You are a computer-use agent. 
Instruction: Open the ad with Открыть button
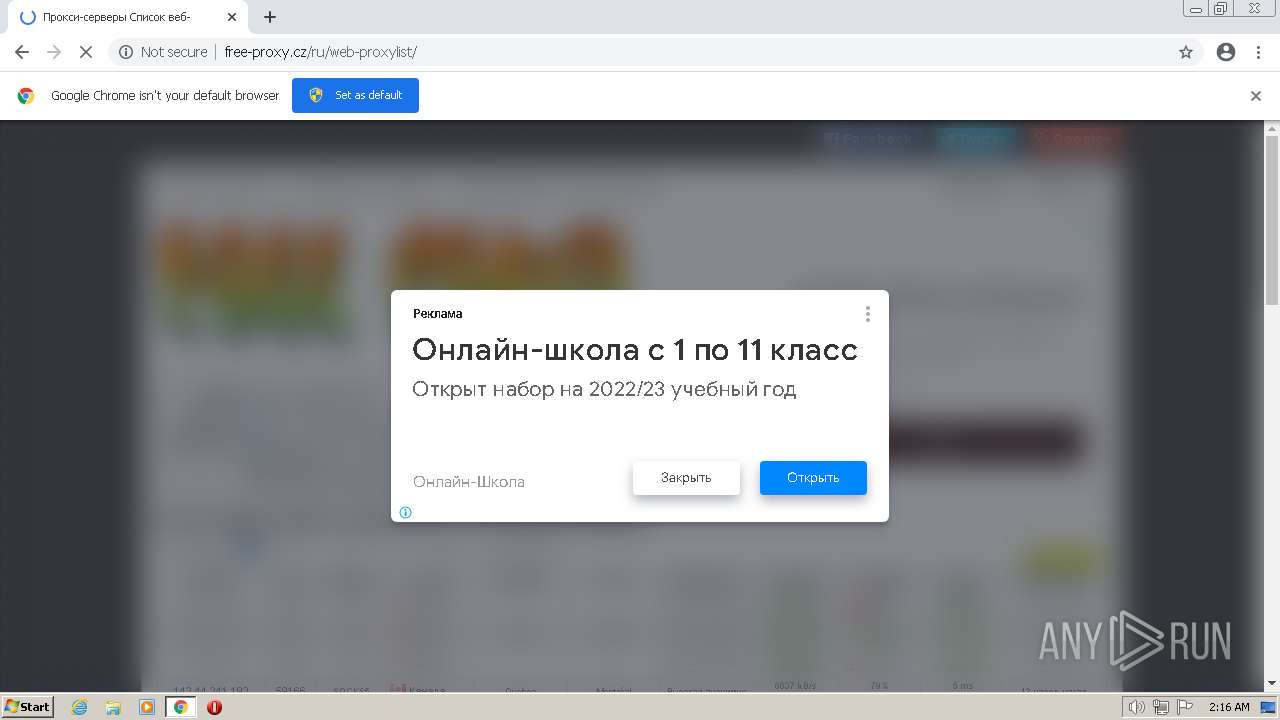click(813, 478)
